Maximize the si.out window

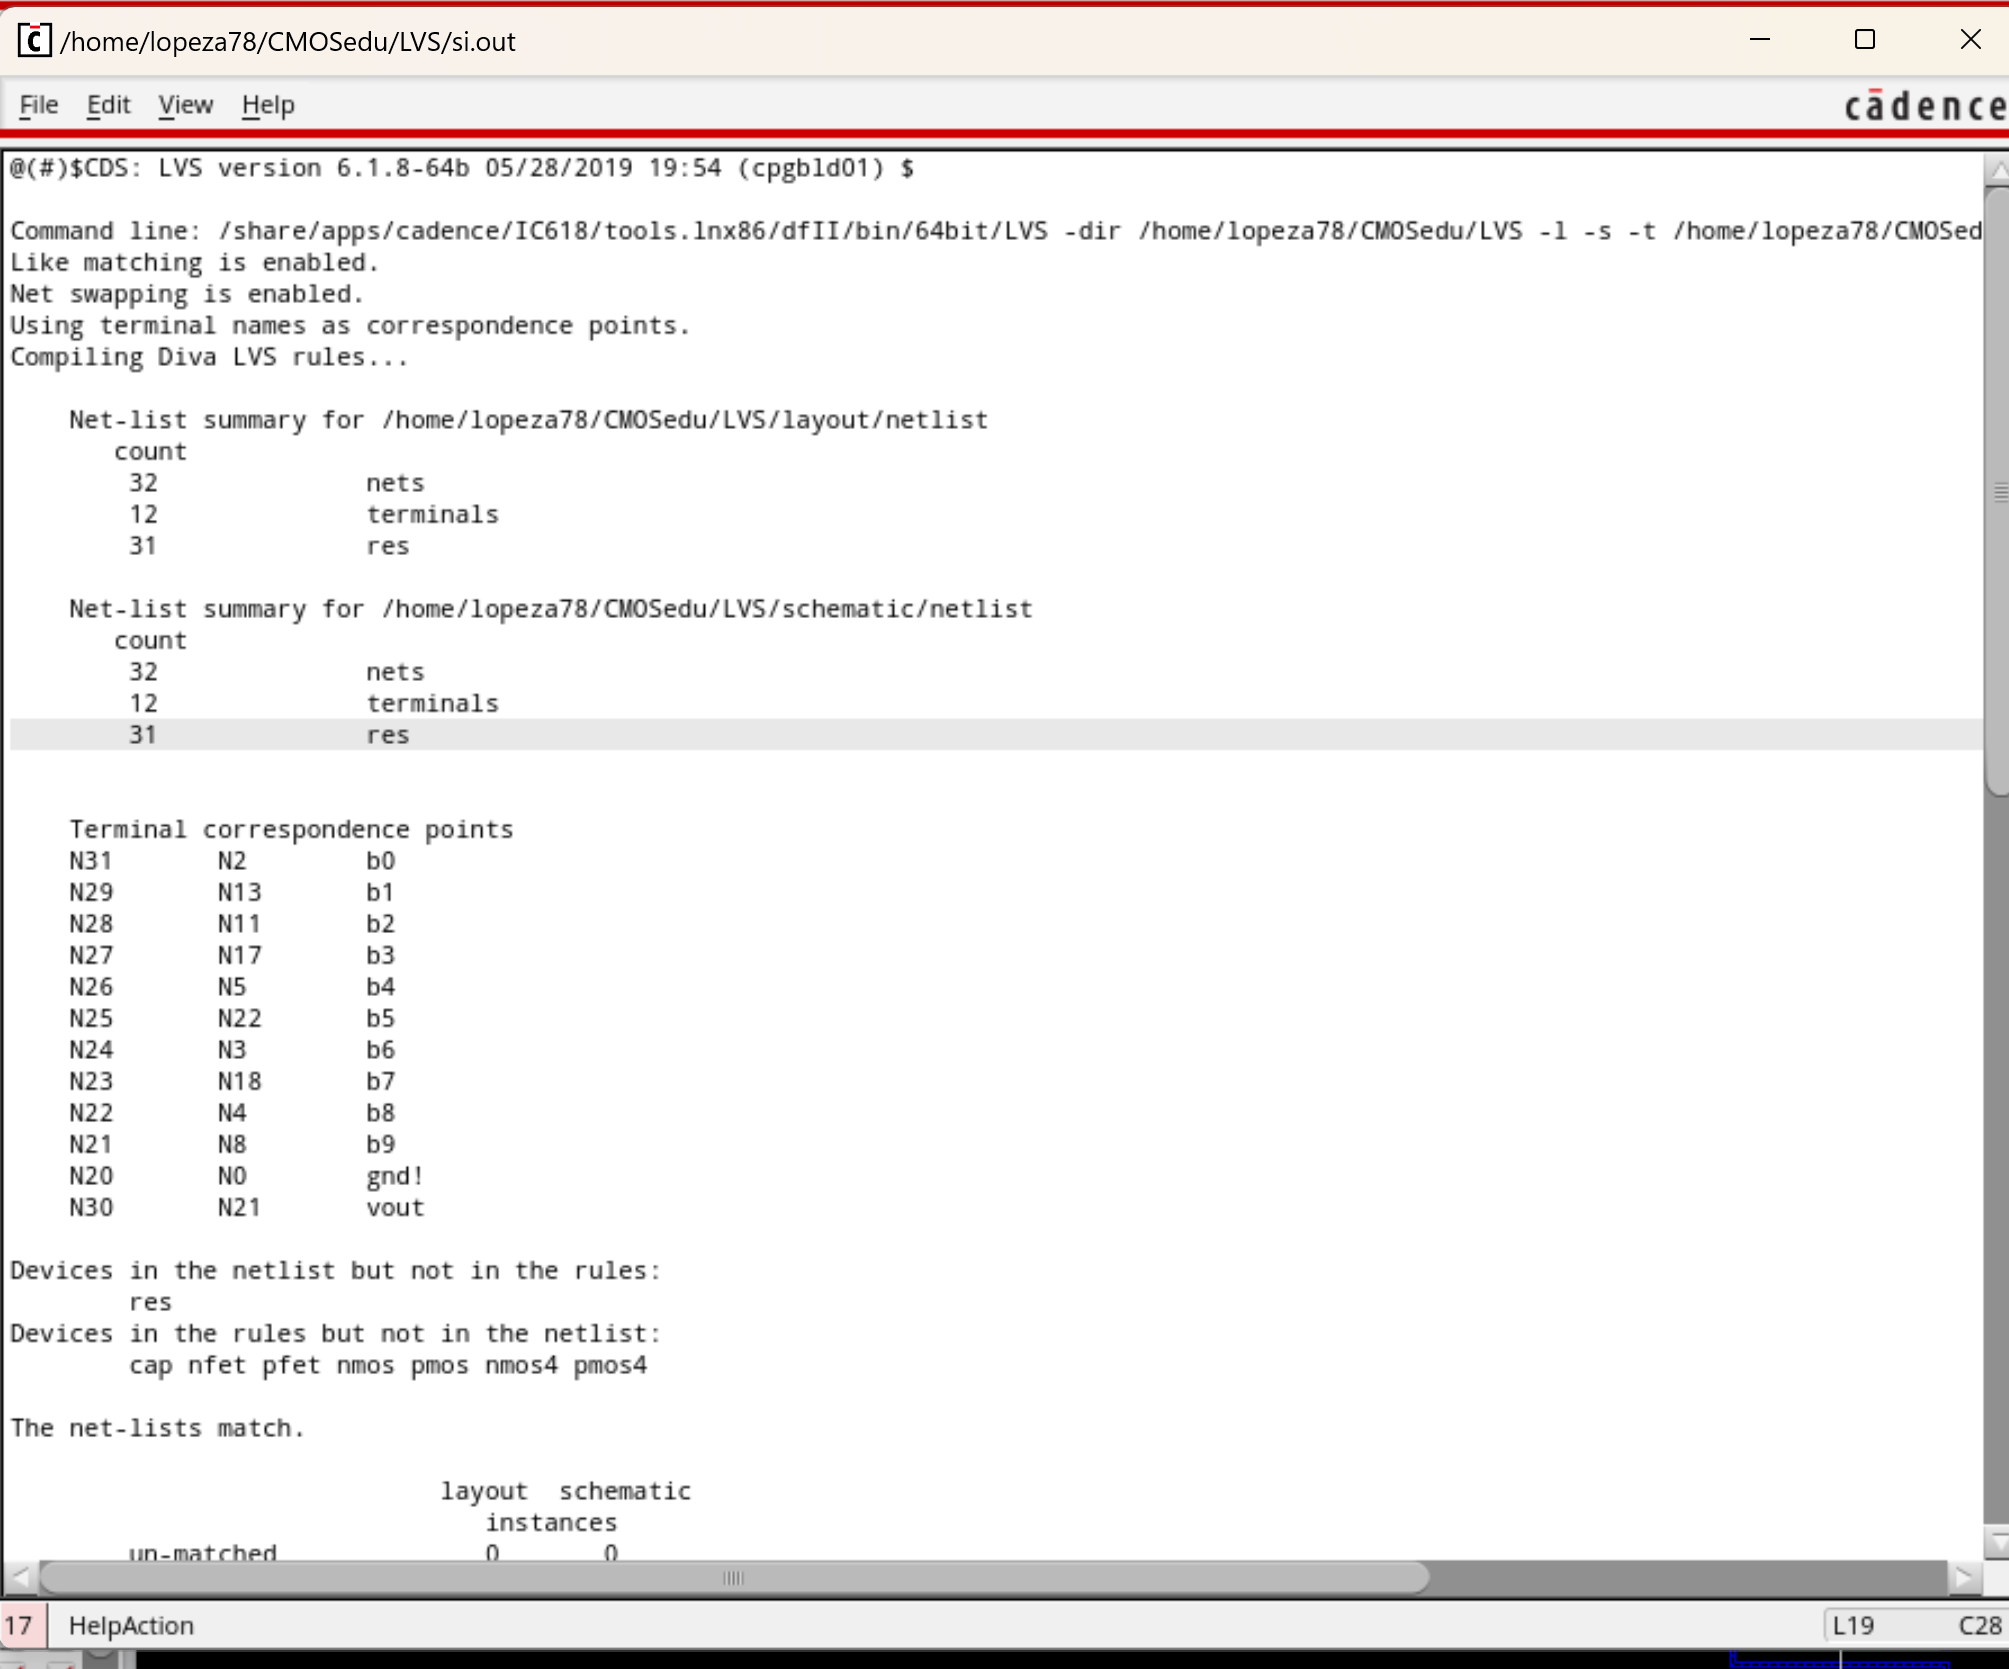point(1864,40)
